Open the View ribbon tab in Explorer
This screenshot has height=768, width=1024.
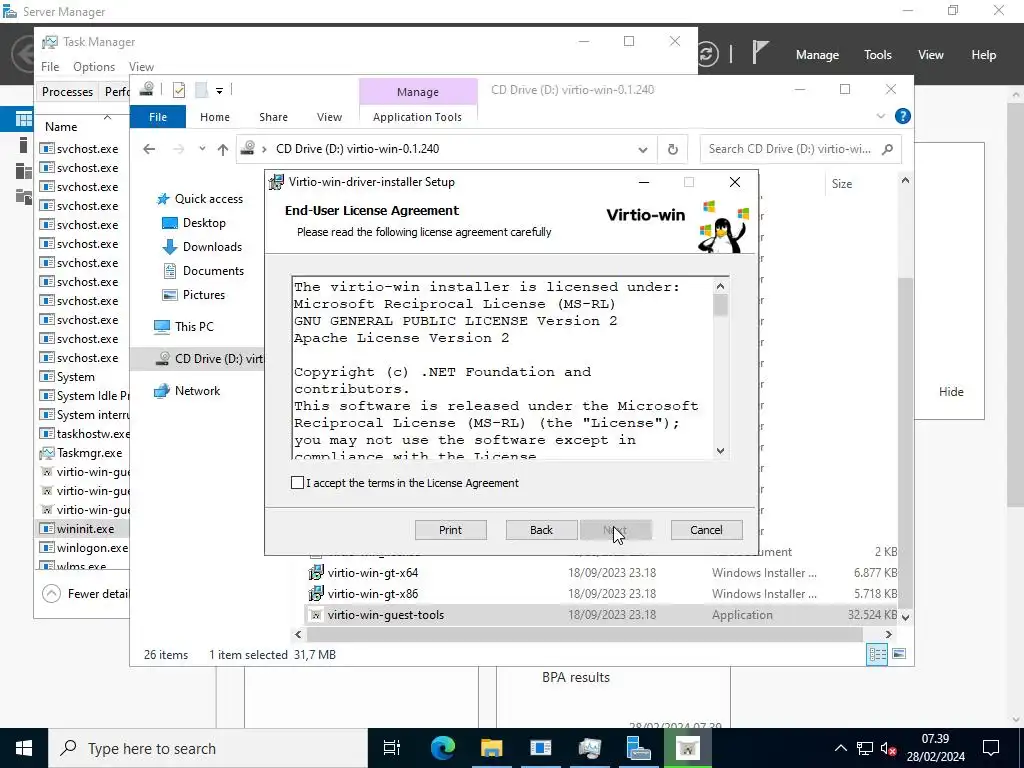(x=329, y=117)
